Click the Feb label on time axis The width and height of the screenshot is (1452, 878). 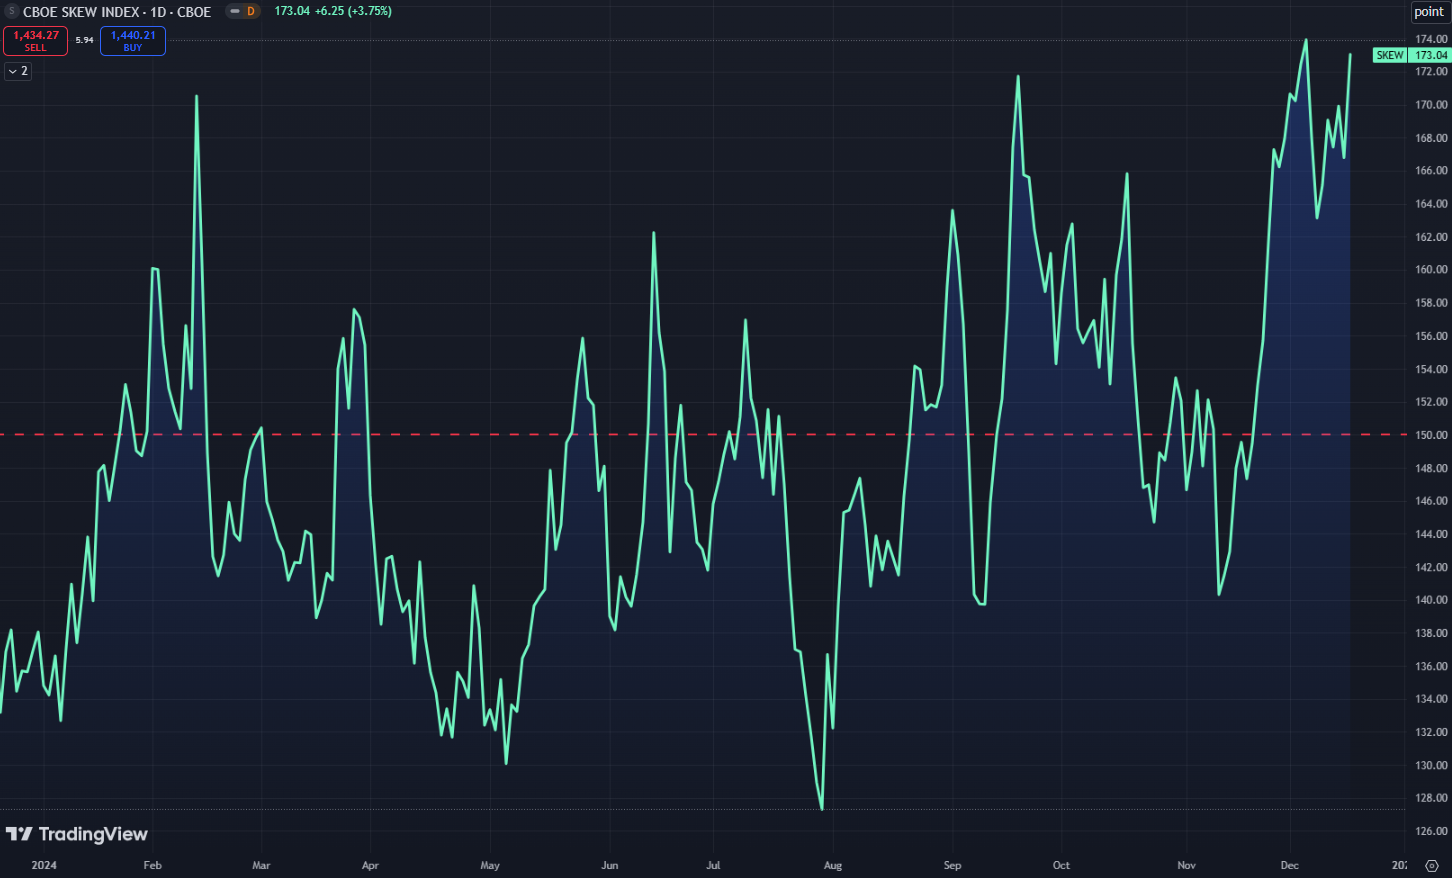152,866
